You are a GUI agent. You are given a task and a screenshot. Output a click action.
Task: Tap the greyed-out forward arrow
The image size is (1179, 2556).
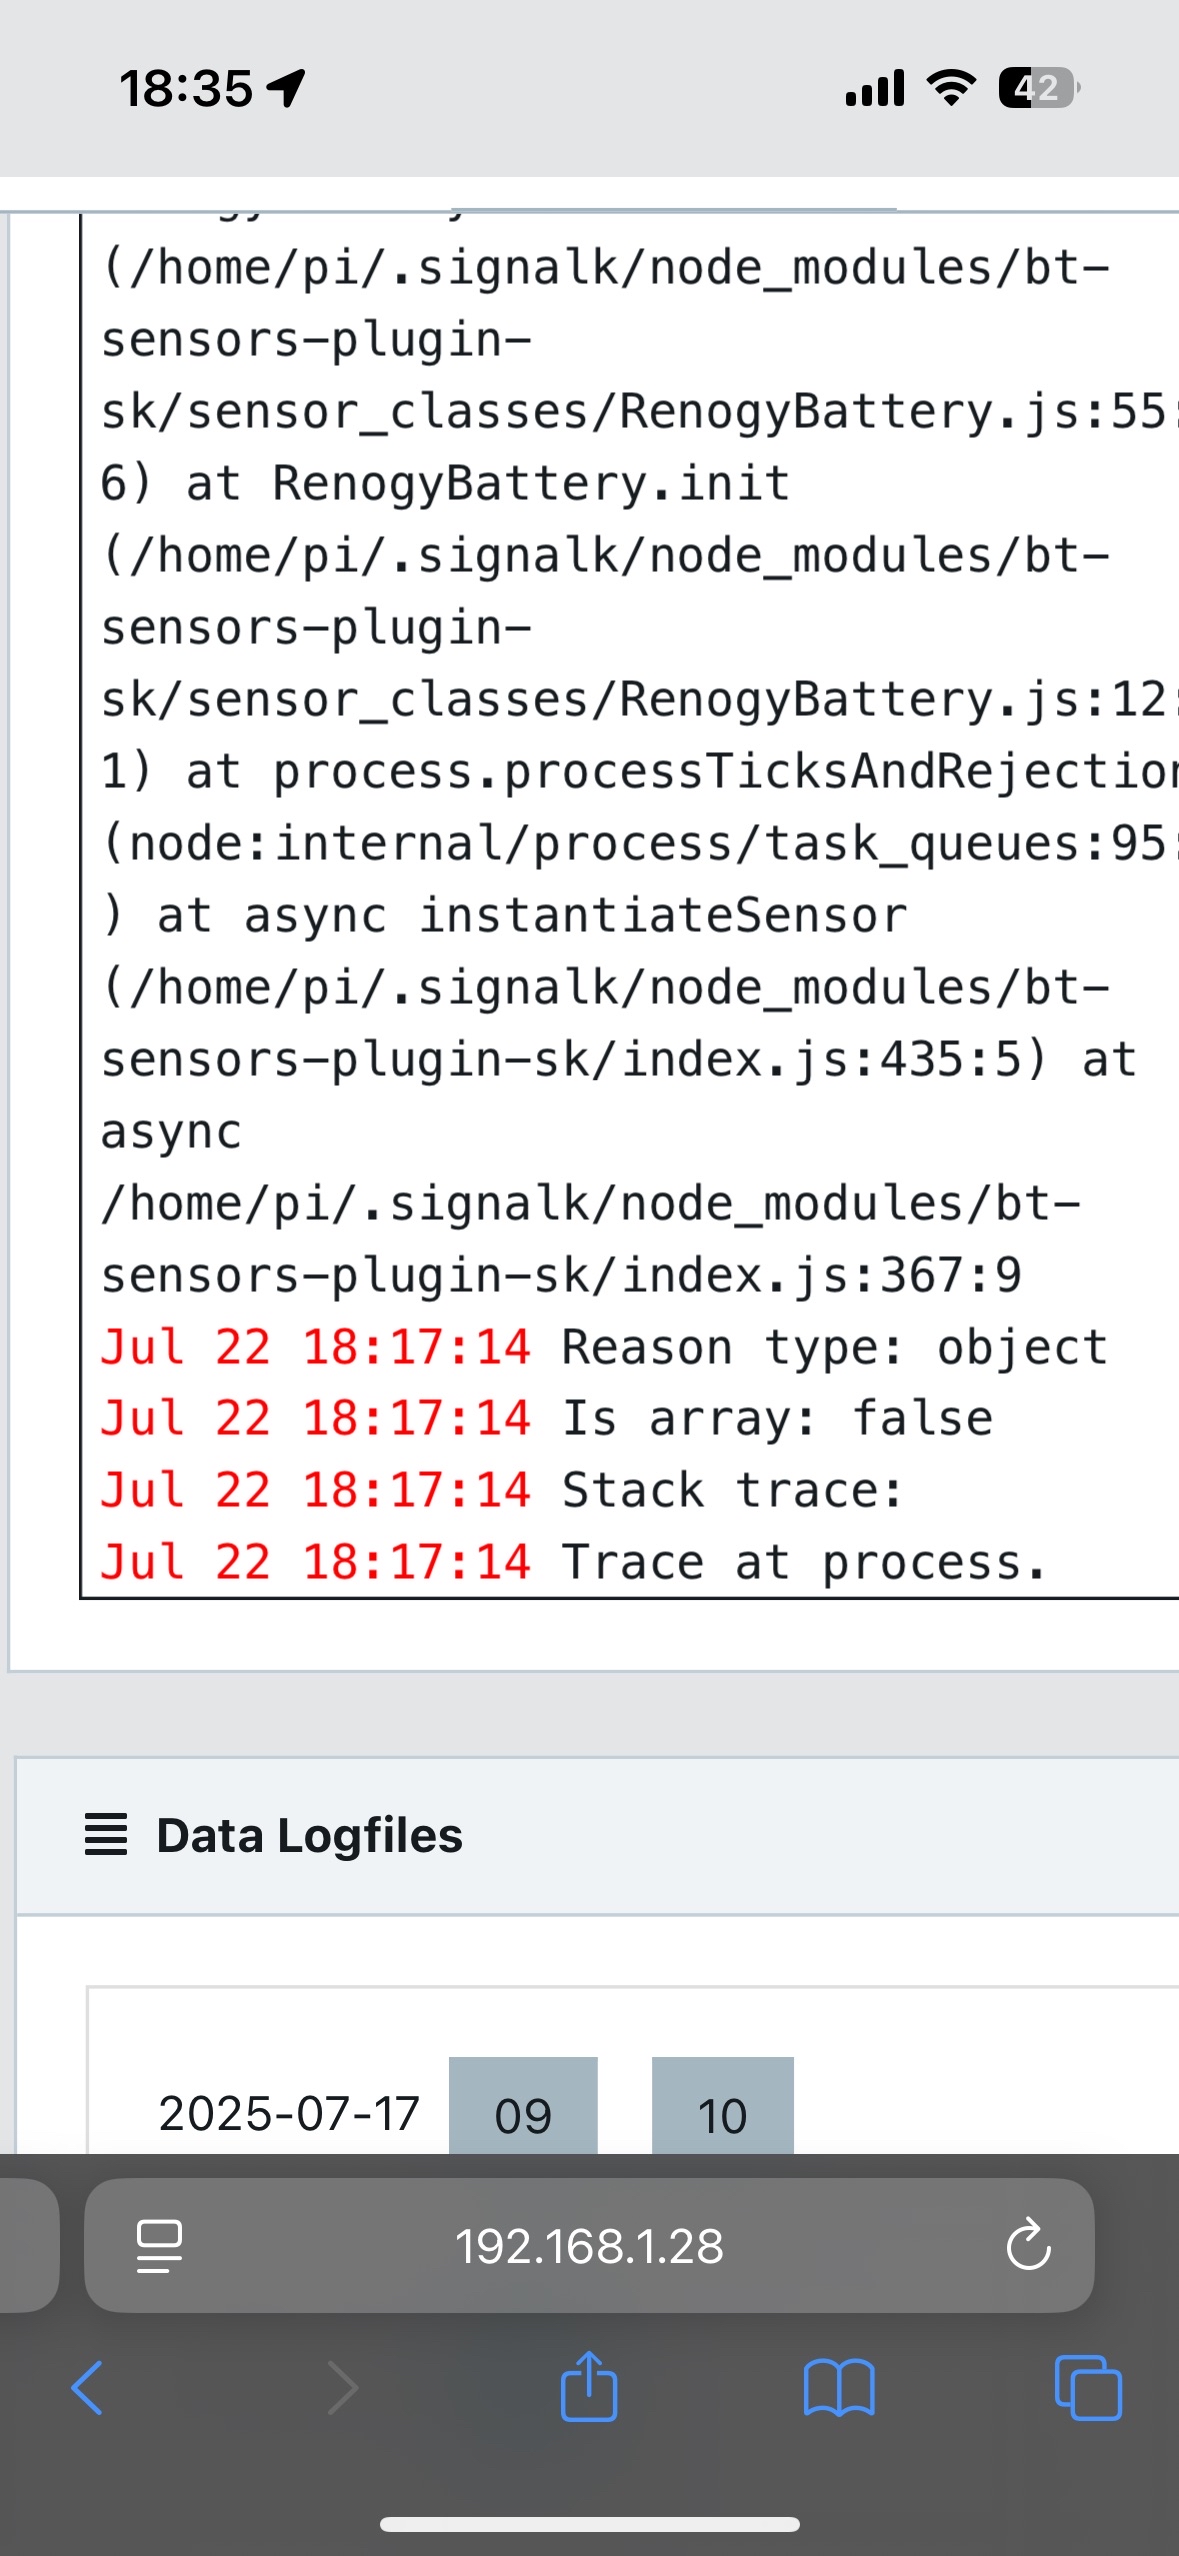tap(342, 2388)
